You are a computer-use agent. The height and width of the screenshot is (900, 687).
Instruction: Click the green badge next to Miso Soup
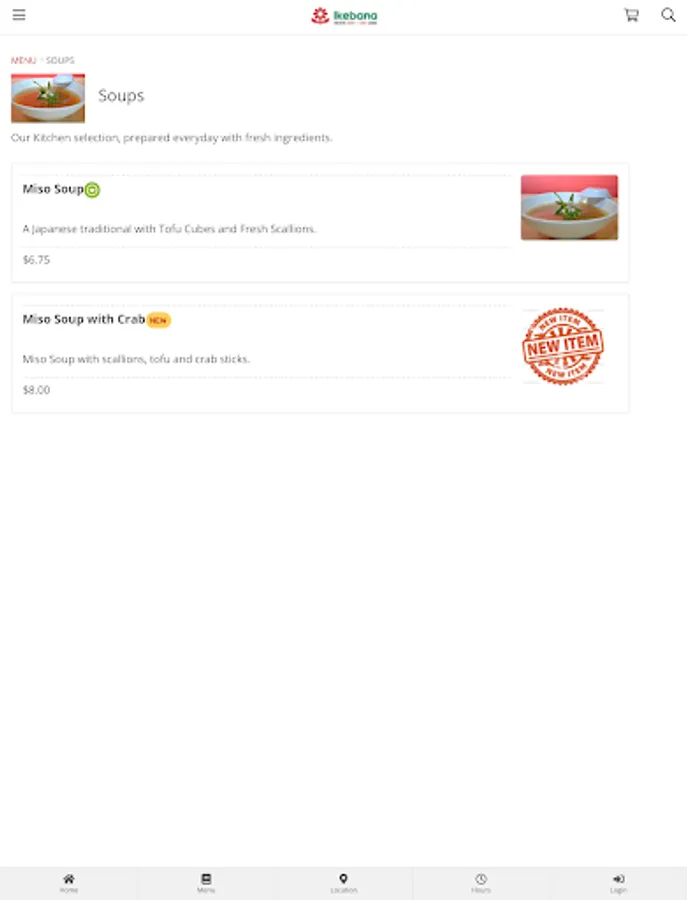click(x=92, y=189)
